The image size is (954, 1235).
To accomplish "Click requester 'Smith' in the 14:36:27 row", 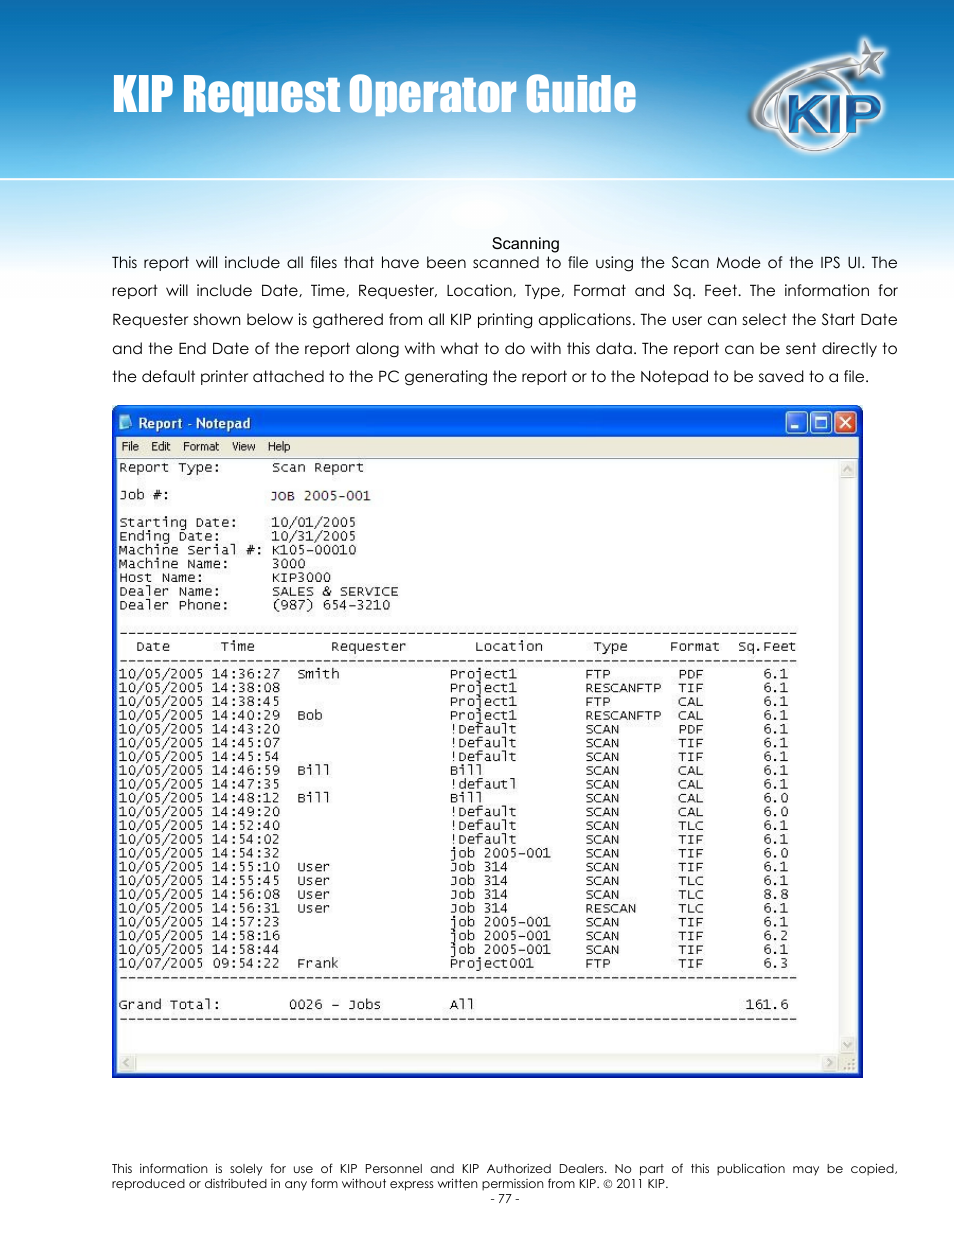I will point(318,674).
